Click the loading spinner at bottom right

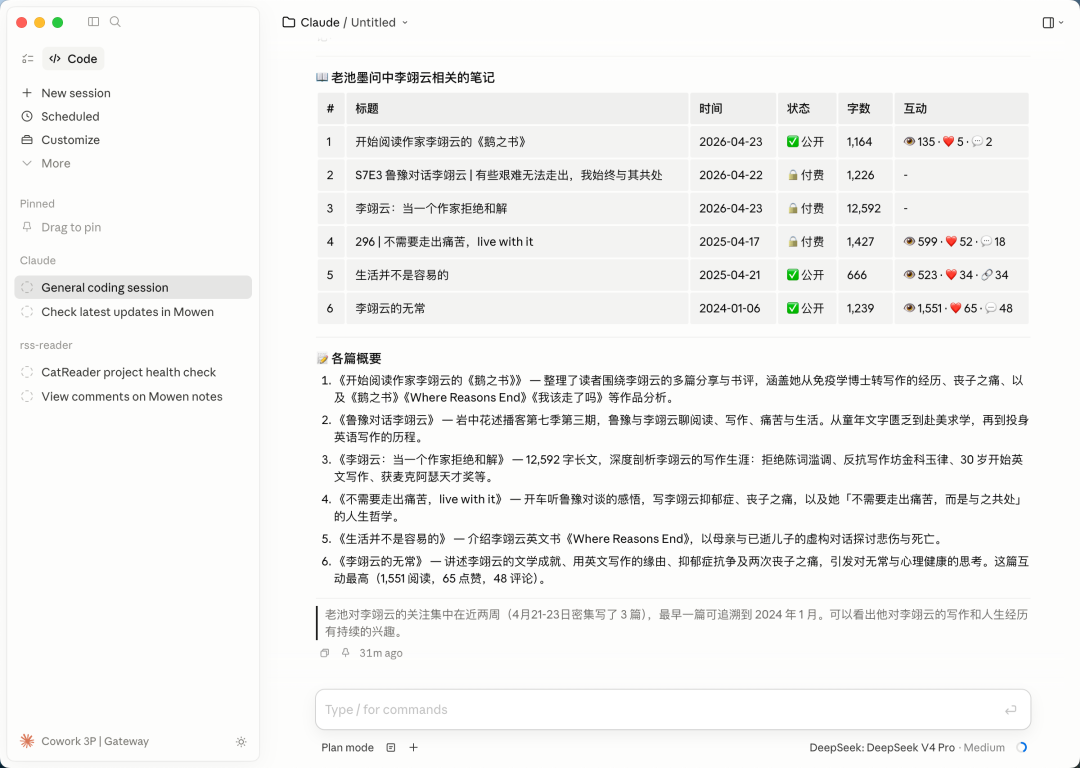pos(1022,747)
